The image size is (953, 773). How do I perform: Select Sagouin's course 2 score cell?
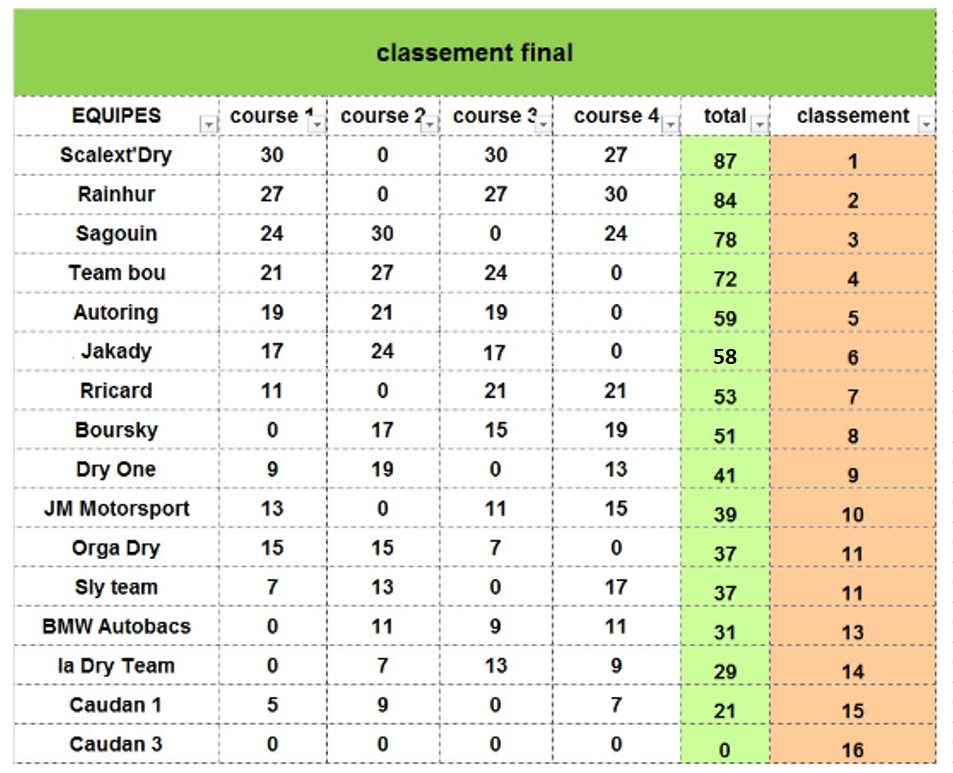click(x=382, y=233)
